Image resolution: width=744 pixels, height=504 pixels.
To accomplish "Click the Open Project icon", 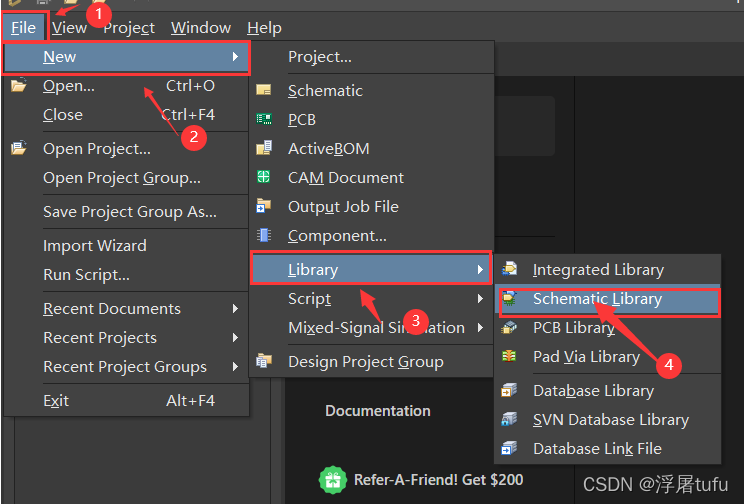I will [x=19, y=149].
